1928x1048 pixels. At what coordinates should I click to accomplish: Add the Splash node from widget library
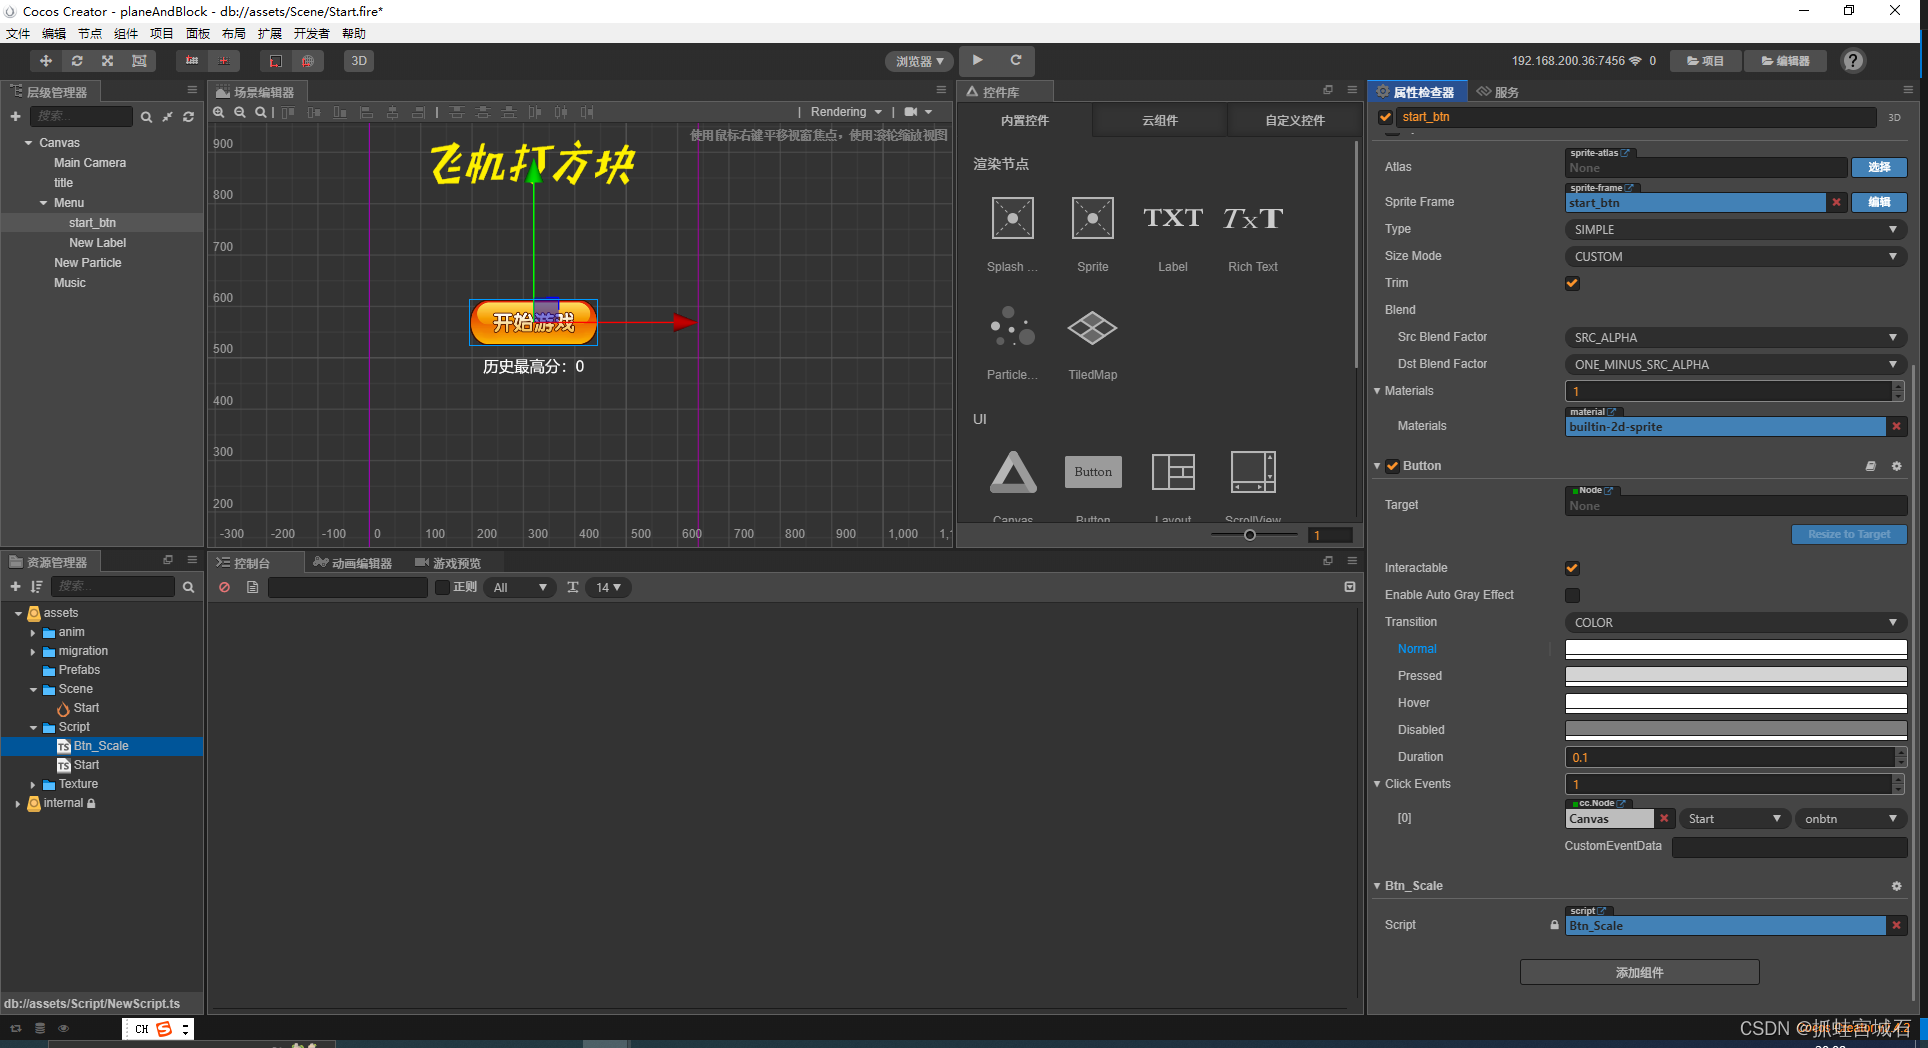(x=1012, y=235)
